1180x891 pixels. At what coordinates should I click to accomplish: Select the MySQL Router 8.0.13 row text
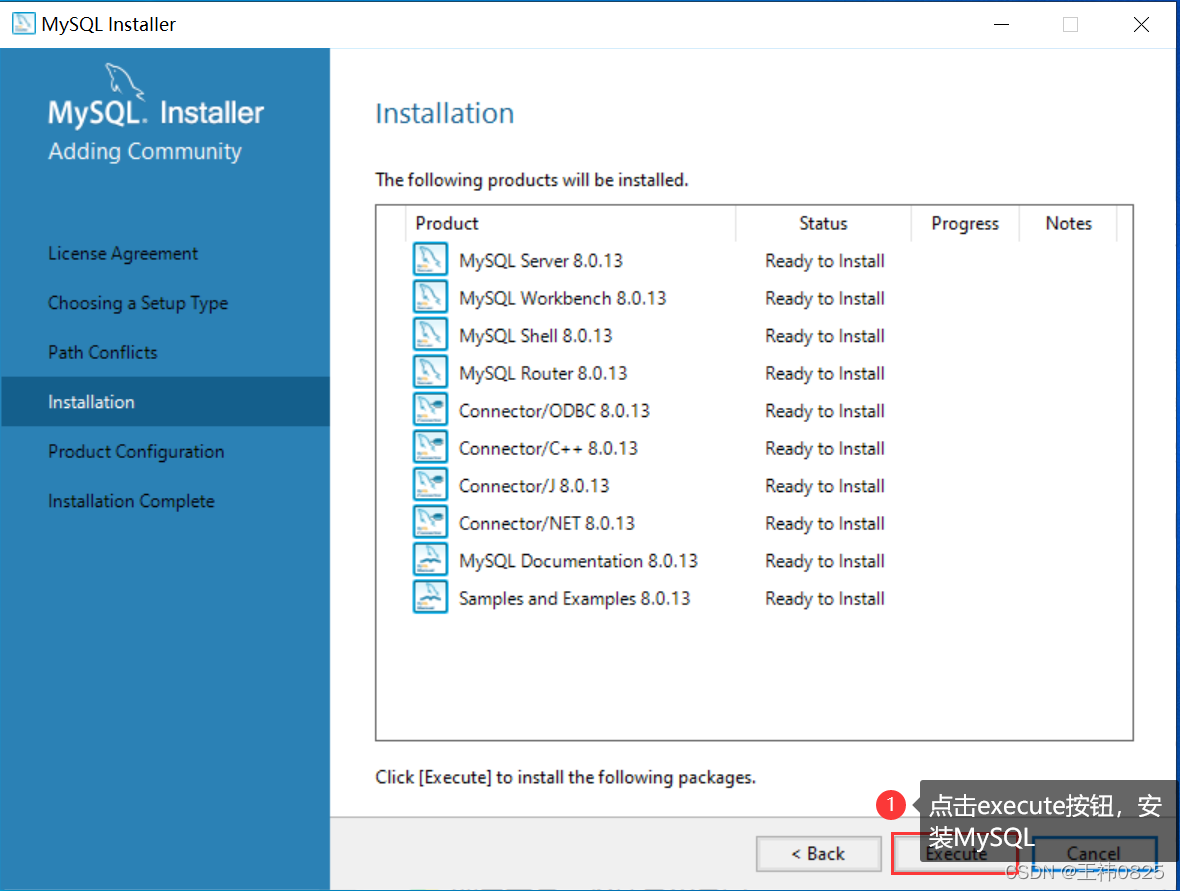tap(543, 373)
